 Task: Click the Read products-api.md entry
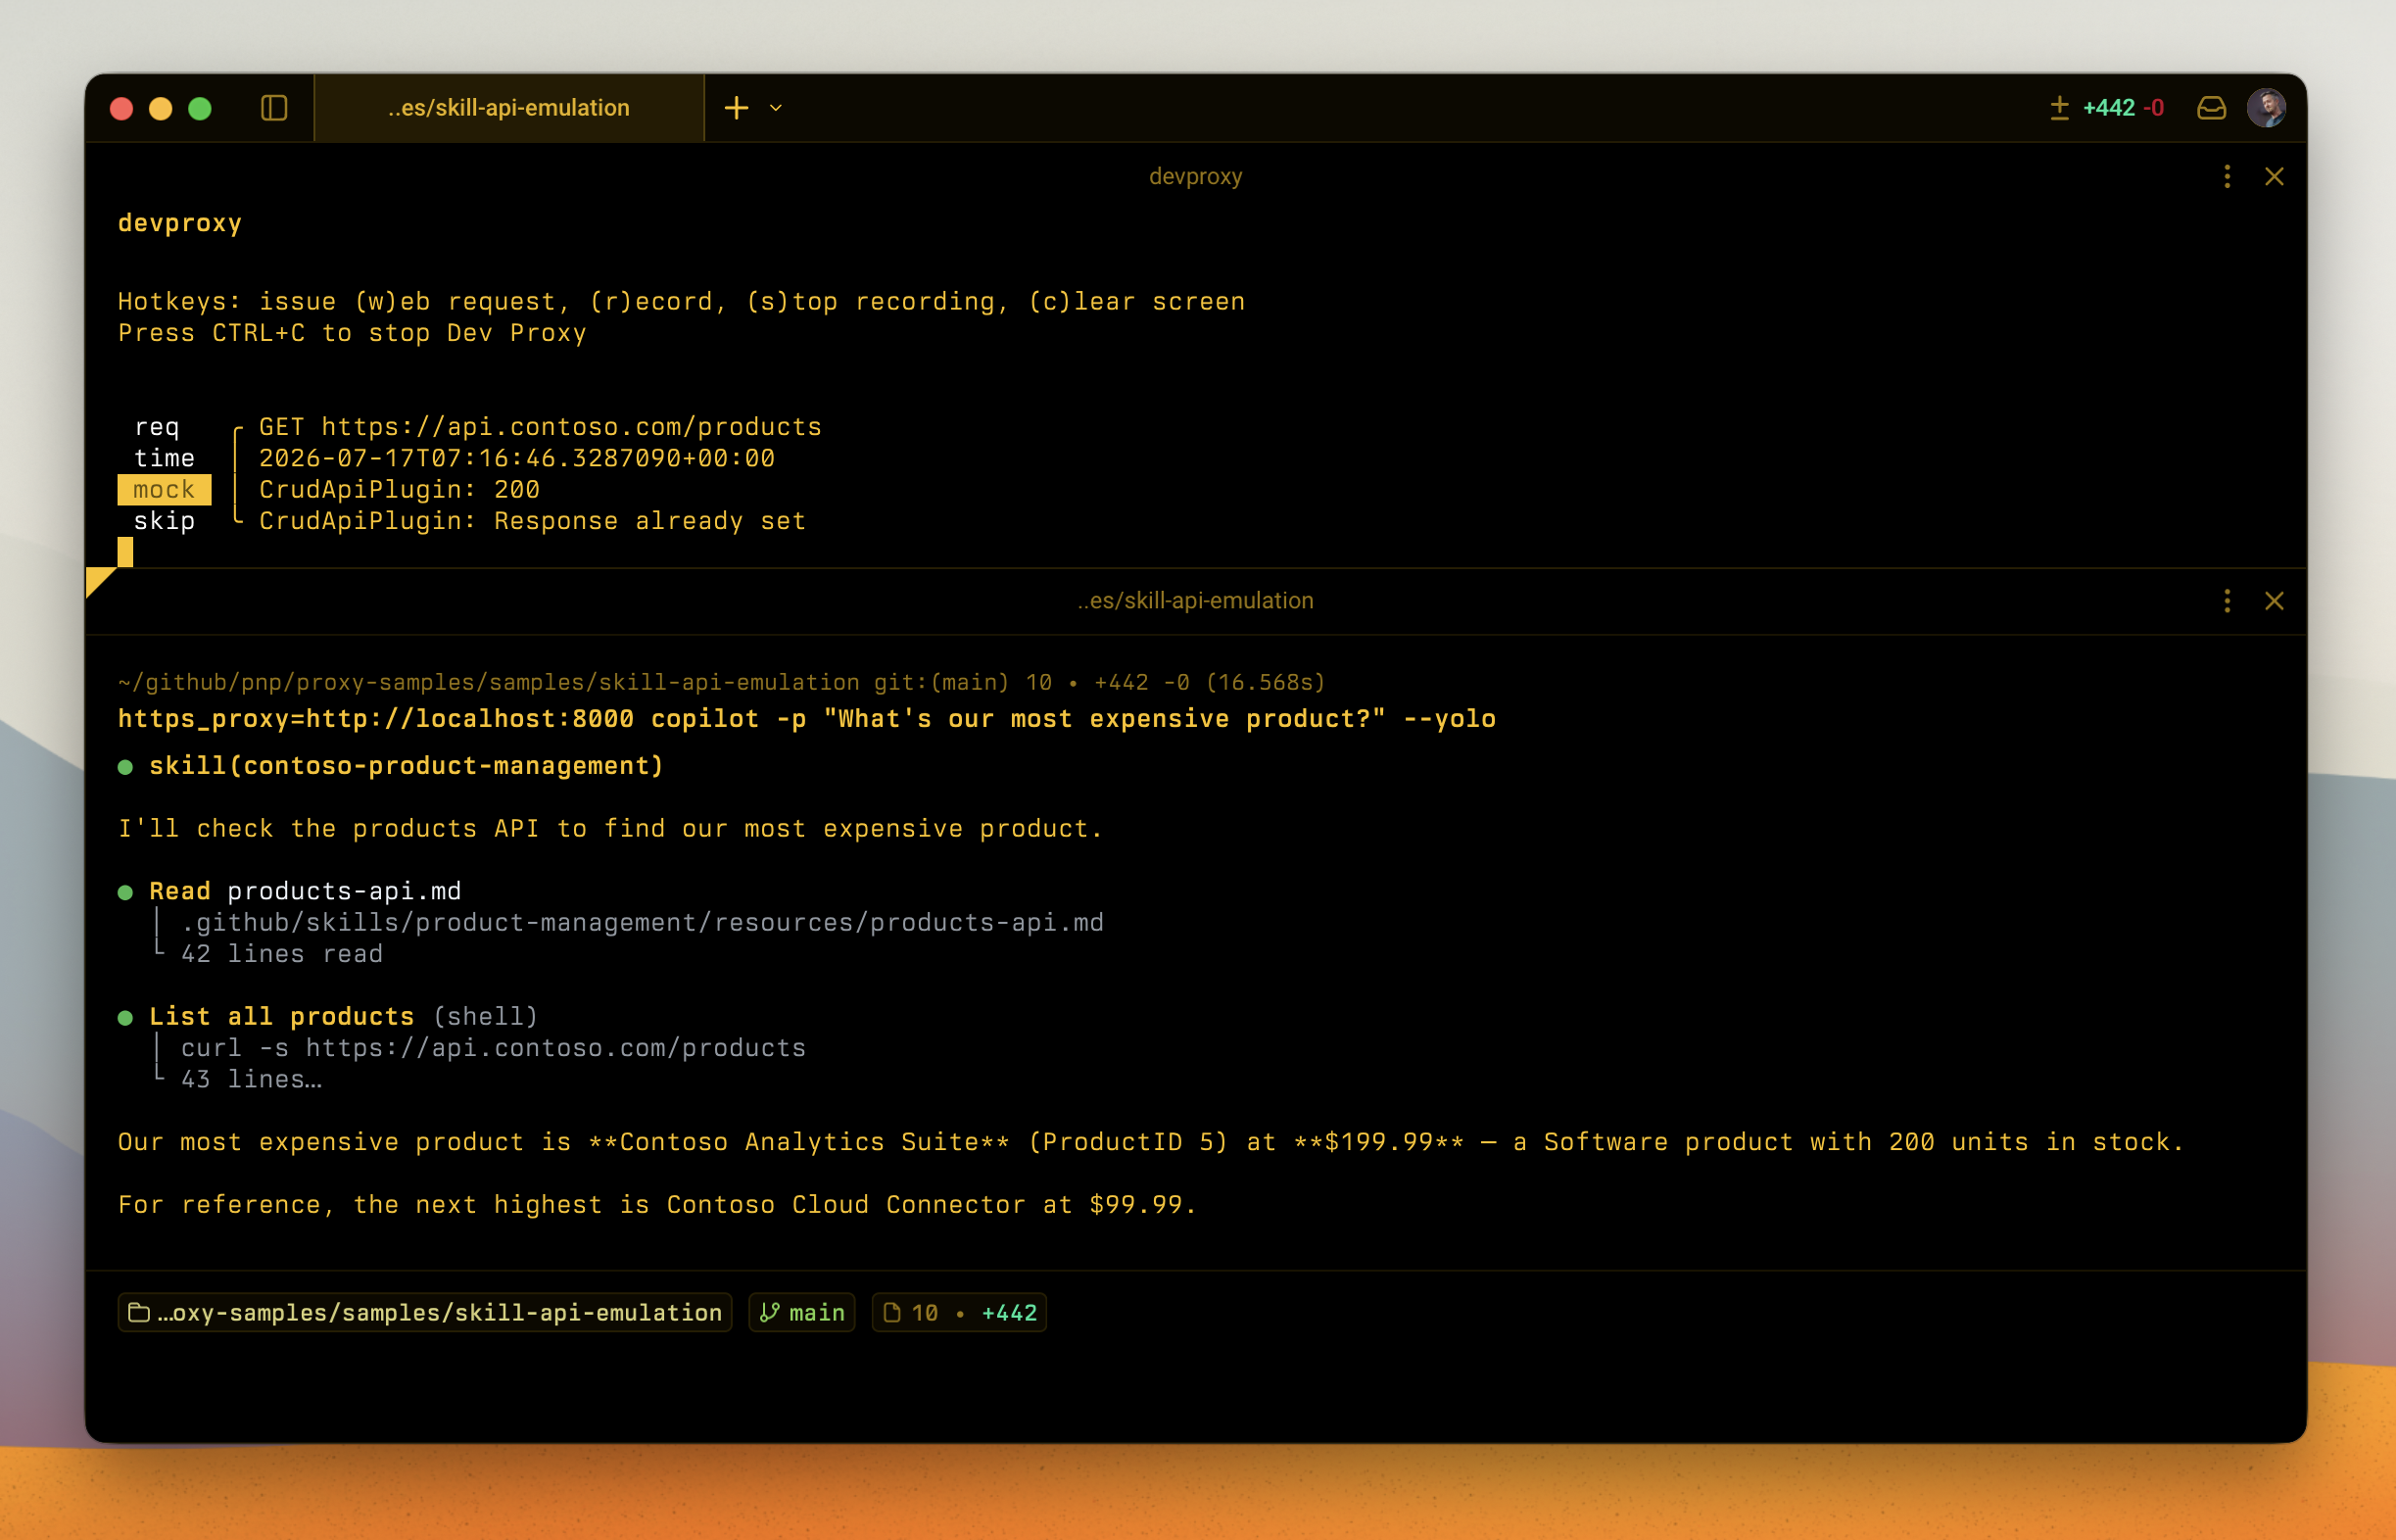tap(305, 891)
